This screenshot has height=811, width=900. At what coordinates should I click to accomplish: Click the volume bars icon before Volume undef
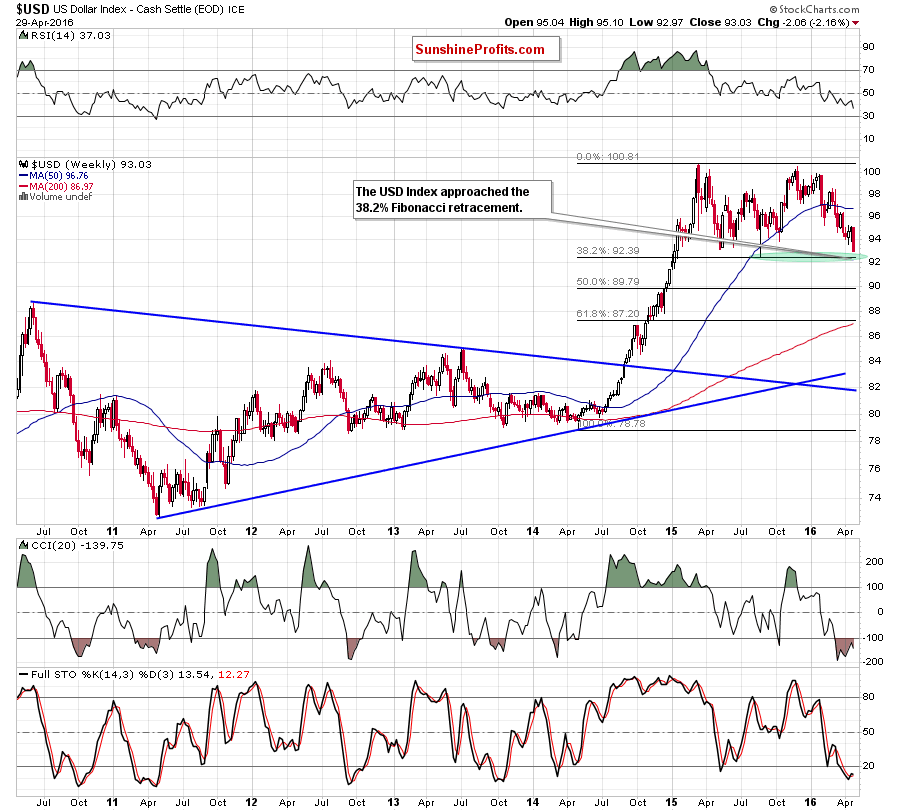[x=24, y=196]
